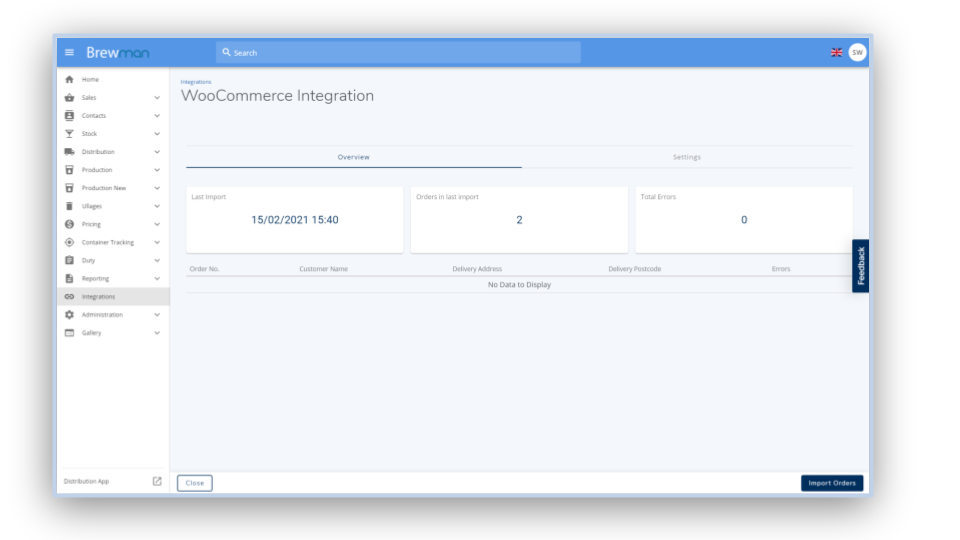Click the Pricing coin icon

[x=69, y=224]
